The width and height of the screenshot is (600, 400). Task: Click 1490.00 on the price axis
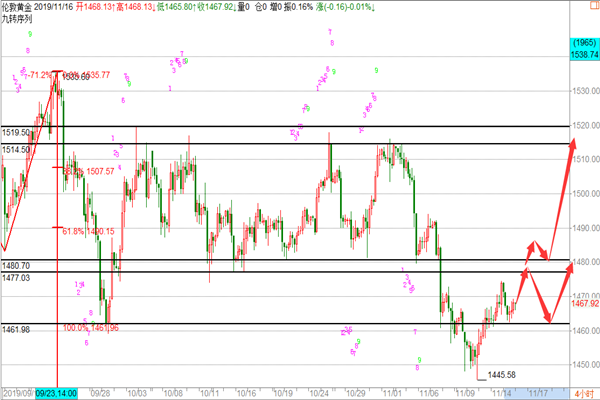(586, 228)
